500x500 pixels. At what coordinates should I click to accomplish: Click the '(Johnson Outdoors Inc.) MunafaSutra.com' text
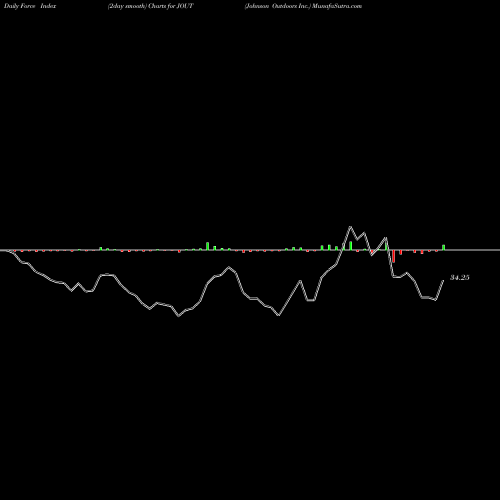coord(303,6)
